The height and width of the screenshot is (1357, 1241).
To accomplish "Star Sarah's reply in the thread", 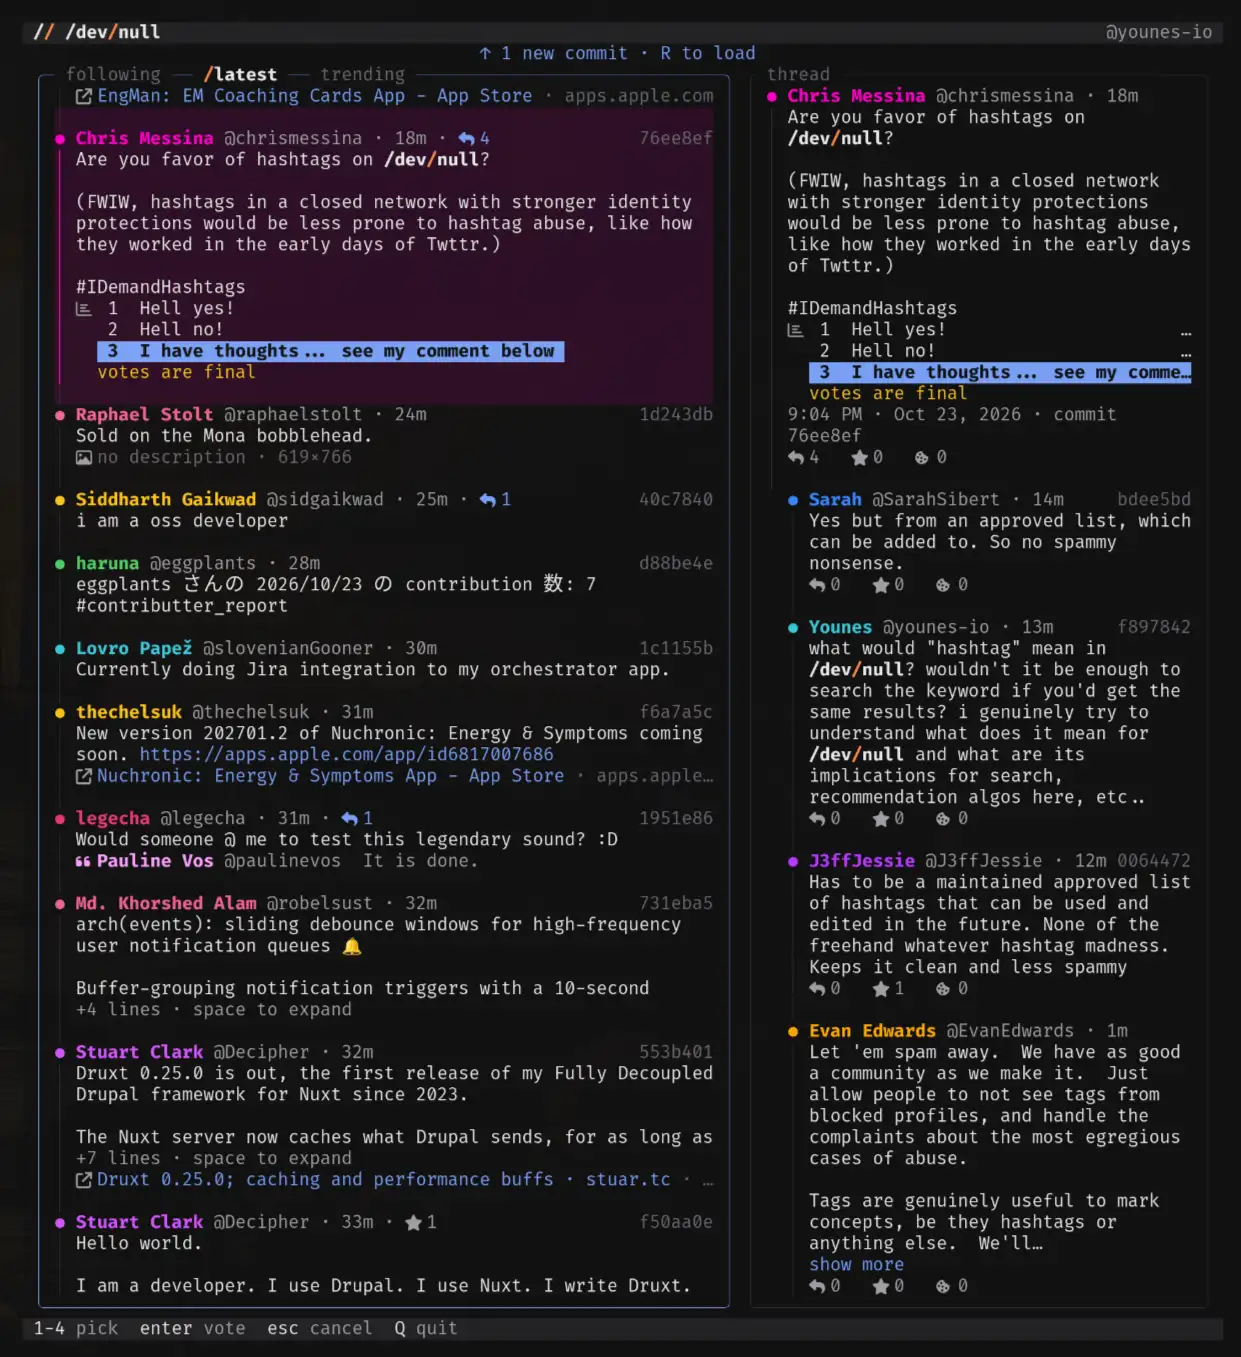I will coord(881,585).
